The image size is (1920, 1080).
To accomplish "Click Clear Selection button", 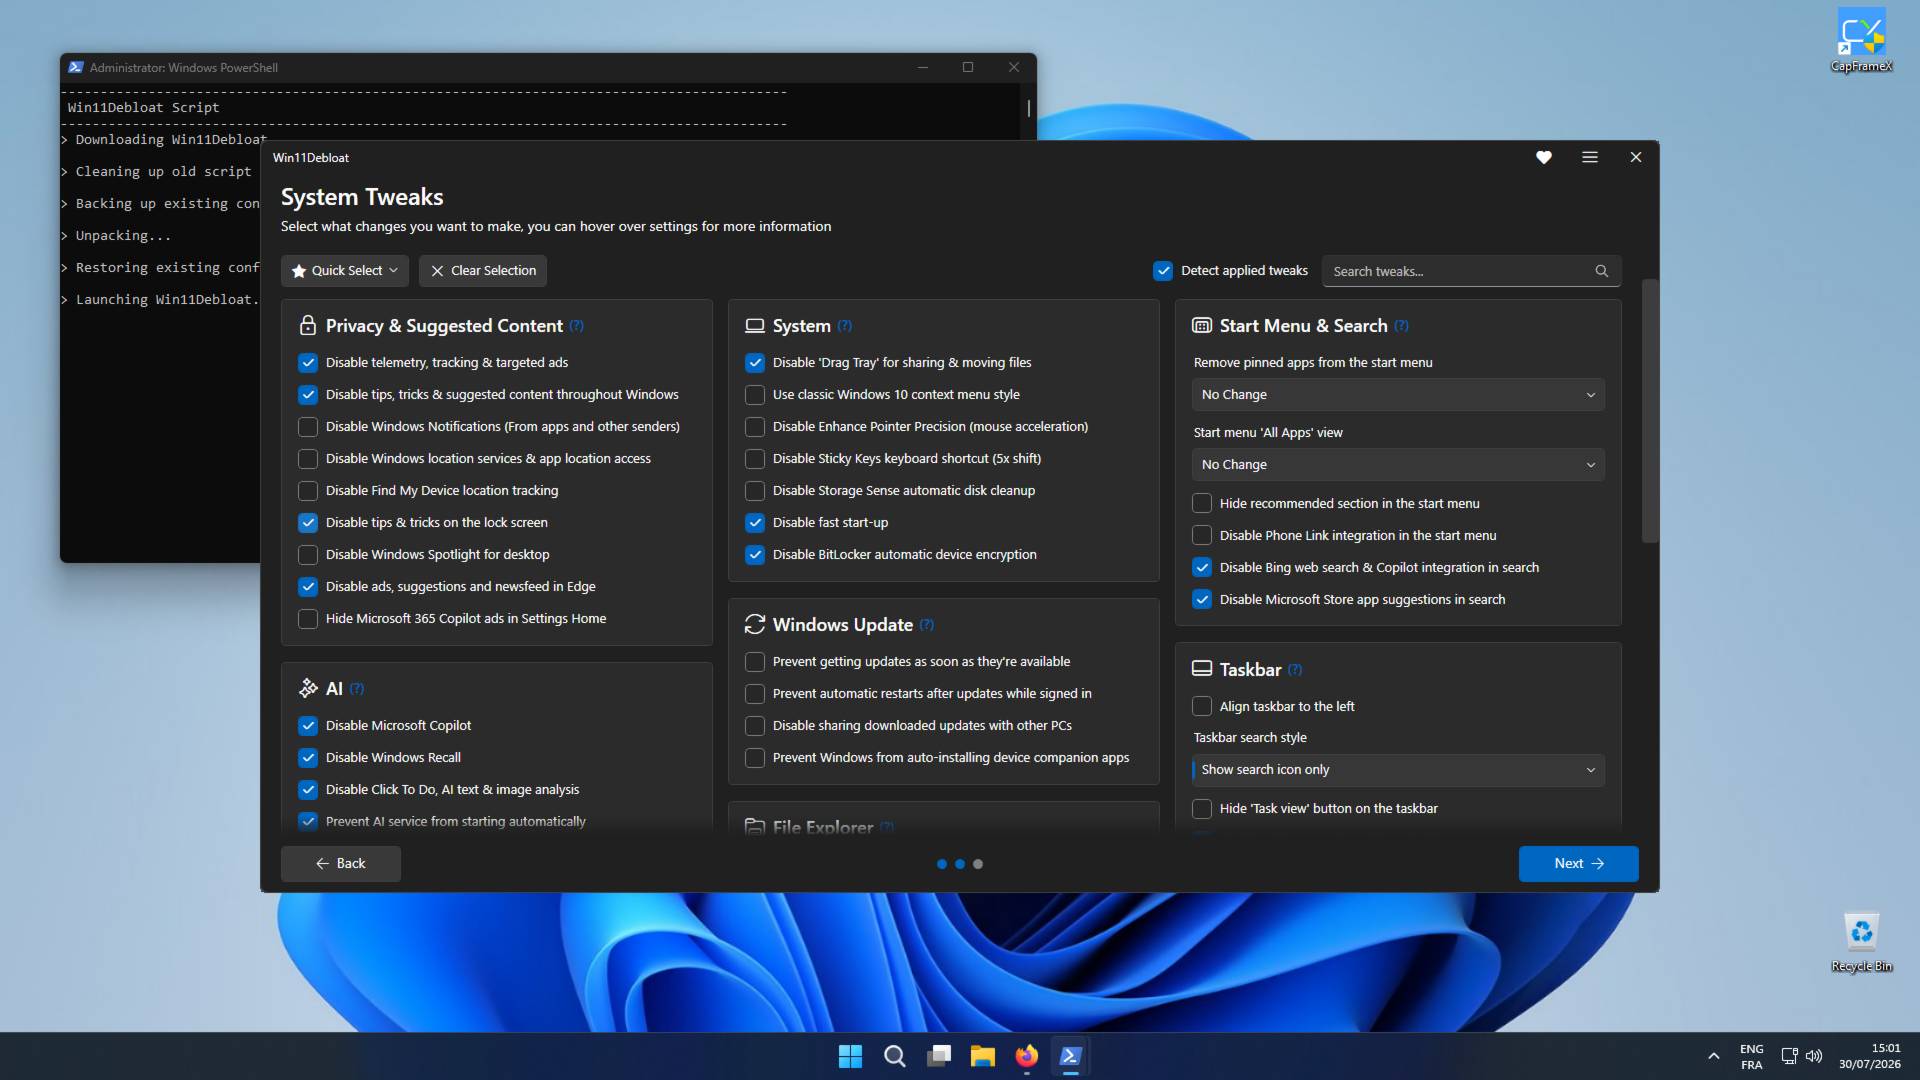I will click(x=483, y=271).
